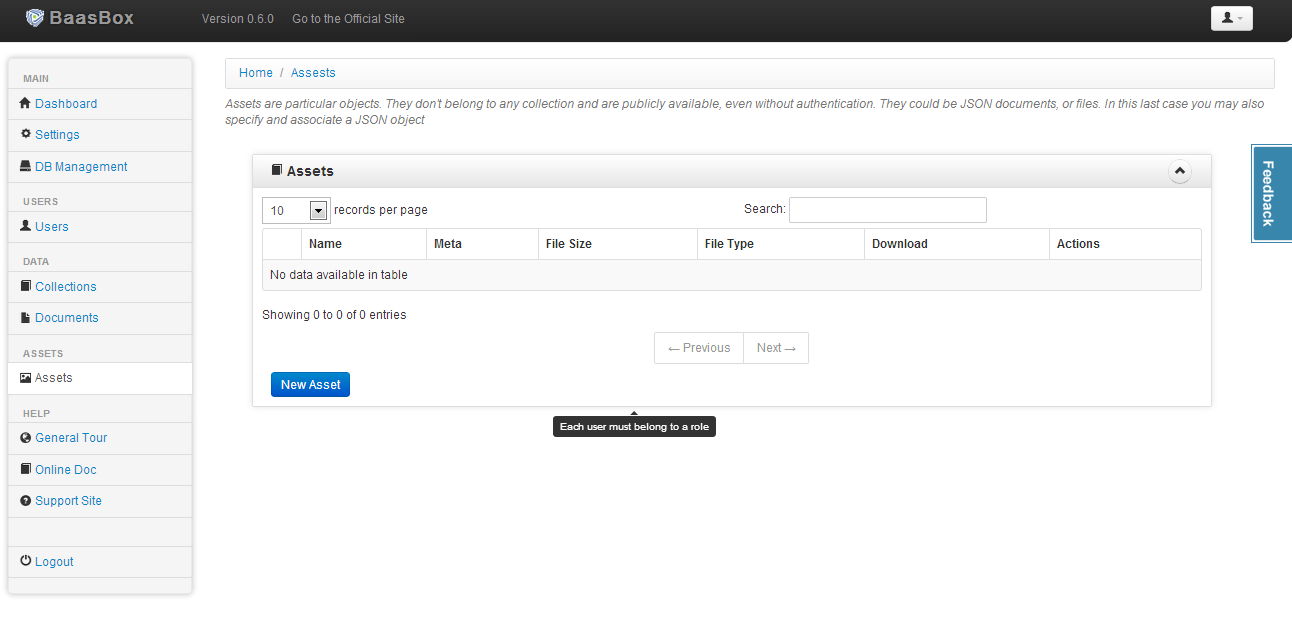The width and height of the screenshot is (1292, 632).
Task: Click 'Showing 0 to 0 of 0 entries' text
Action: coord(334,315)
